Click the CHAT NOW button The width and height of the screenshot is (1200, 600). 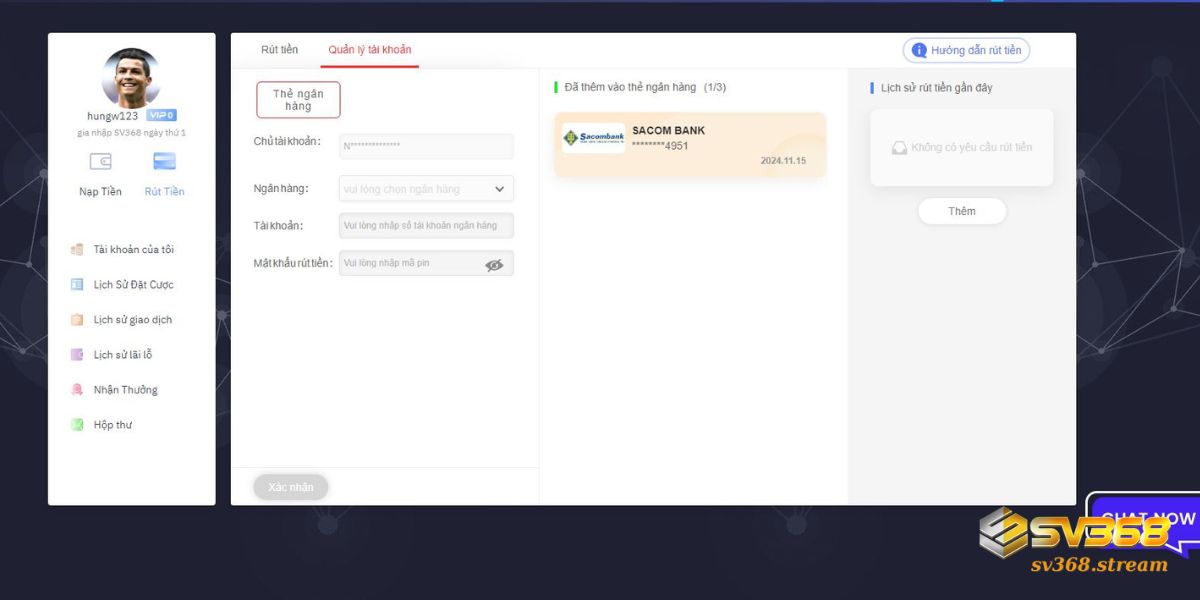[1146, 520]
